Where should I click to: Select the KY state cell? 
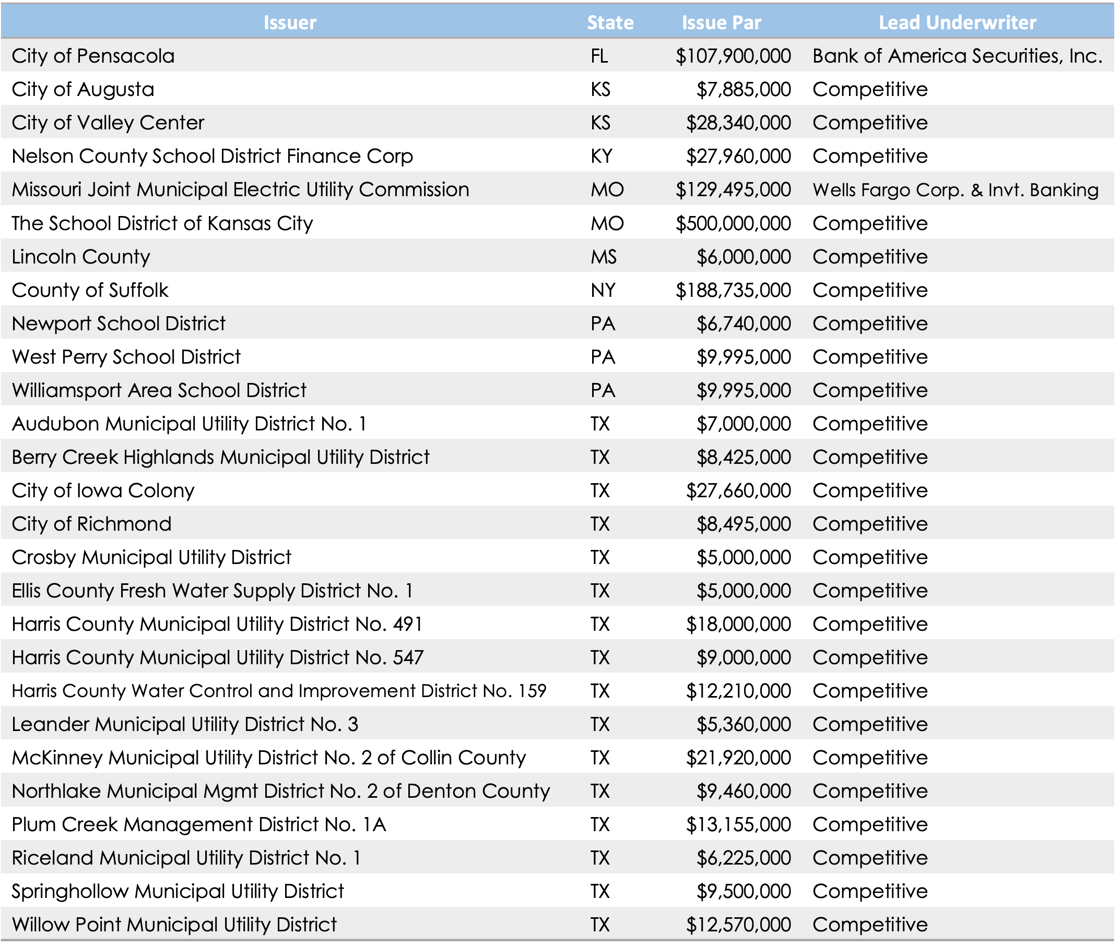[602, 156]
